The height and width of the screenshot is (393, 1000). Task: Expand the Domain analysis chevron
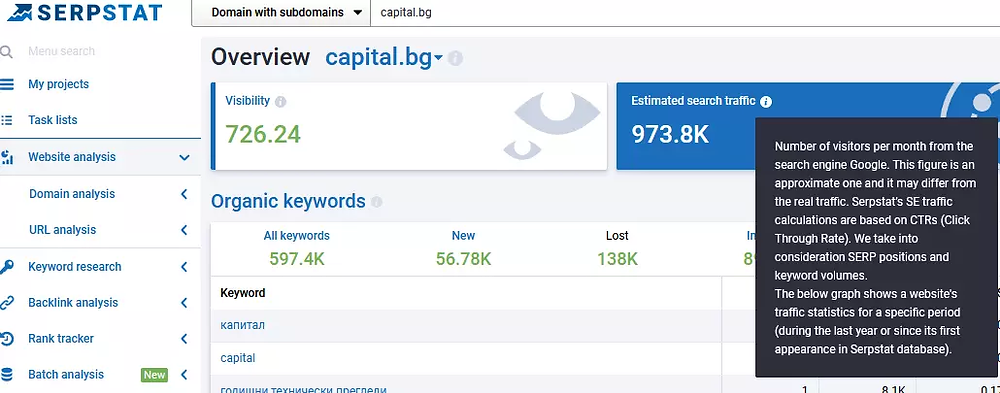[x=184, y=194]
